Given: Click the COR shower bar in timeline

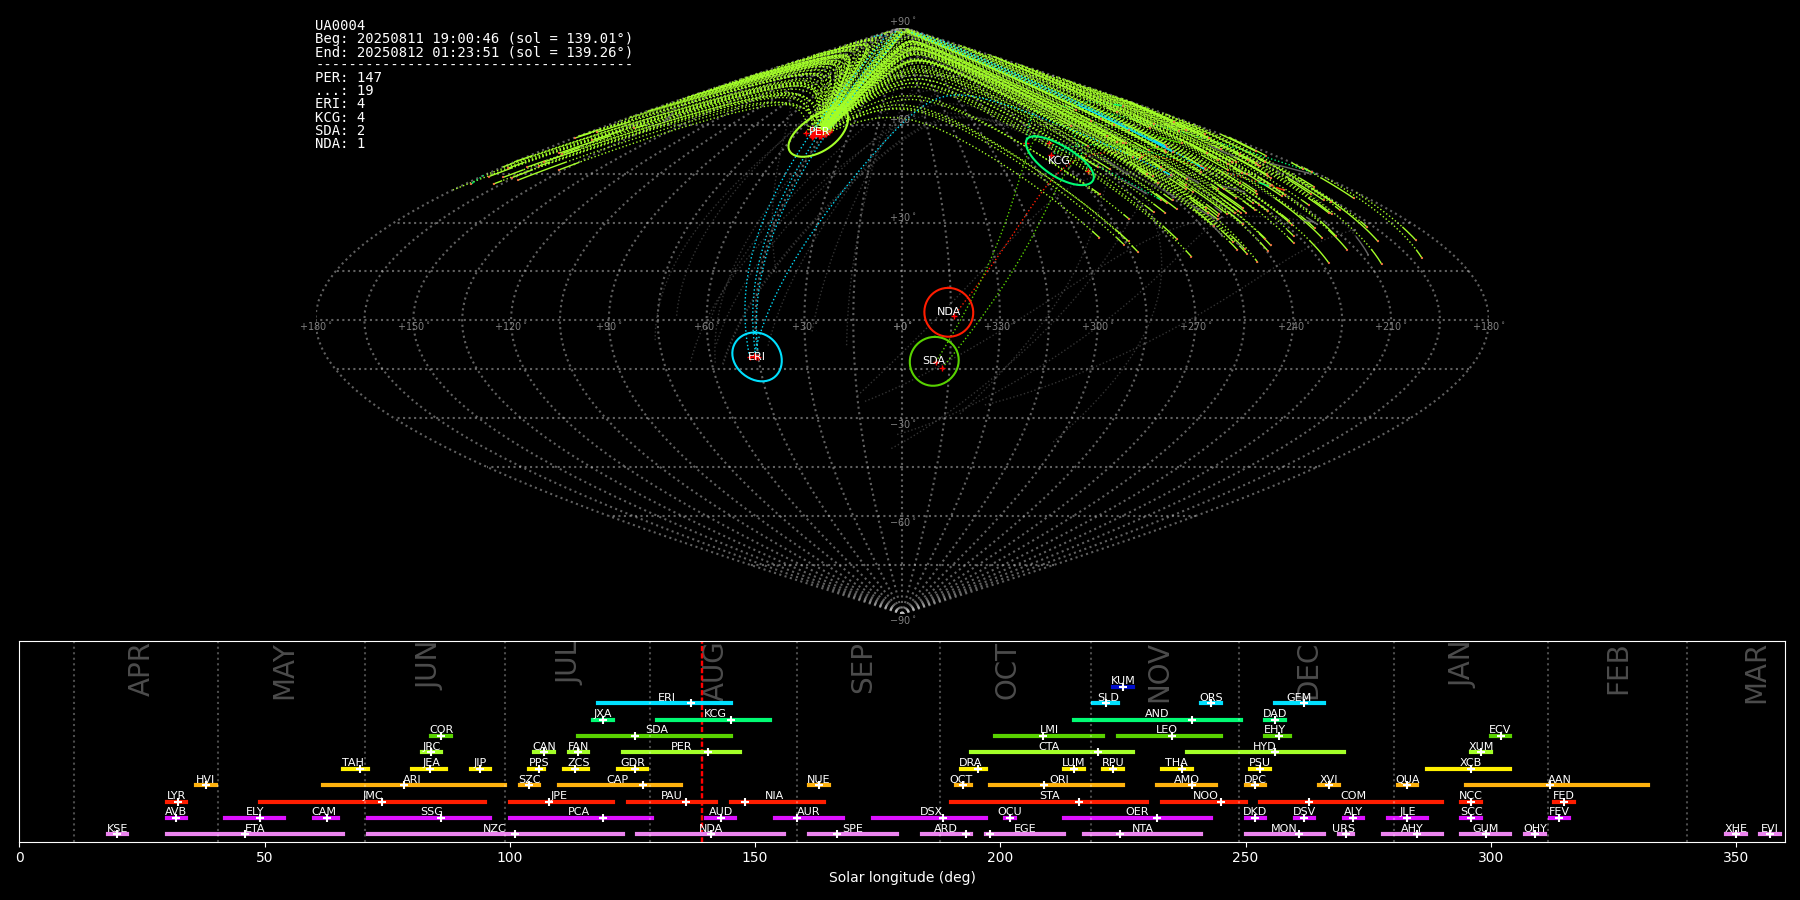Looking at the screenshot, I should 441,736.
